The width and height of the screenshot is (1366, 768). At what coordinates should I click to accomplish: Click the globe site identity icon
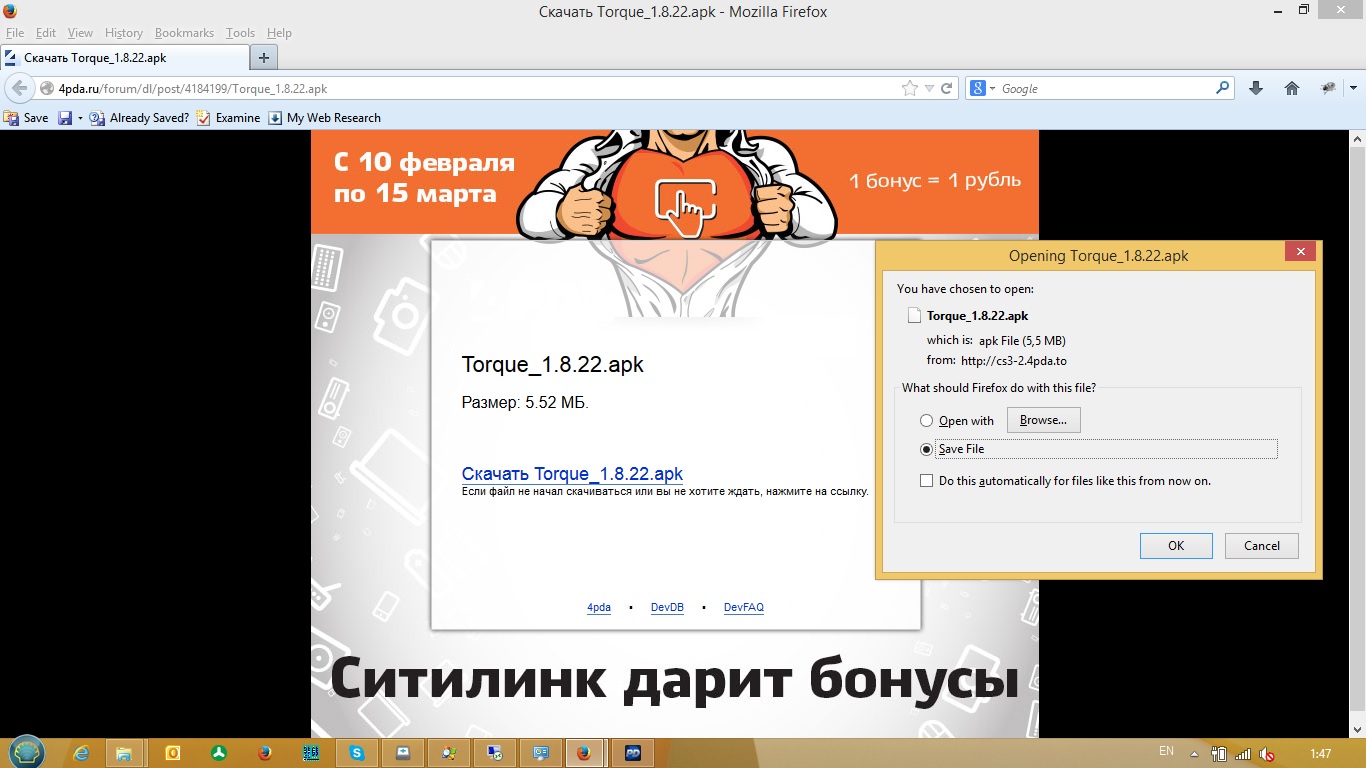[x=46, y=88]
